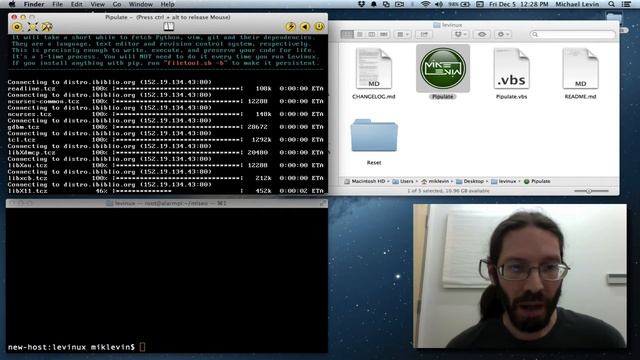This screenshot has height=360, width=640.
Task: Open the Finder action gear dropdown
Action: [x=503, y=34]
